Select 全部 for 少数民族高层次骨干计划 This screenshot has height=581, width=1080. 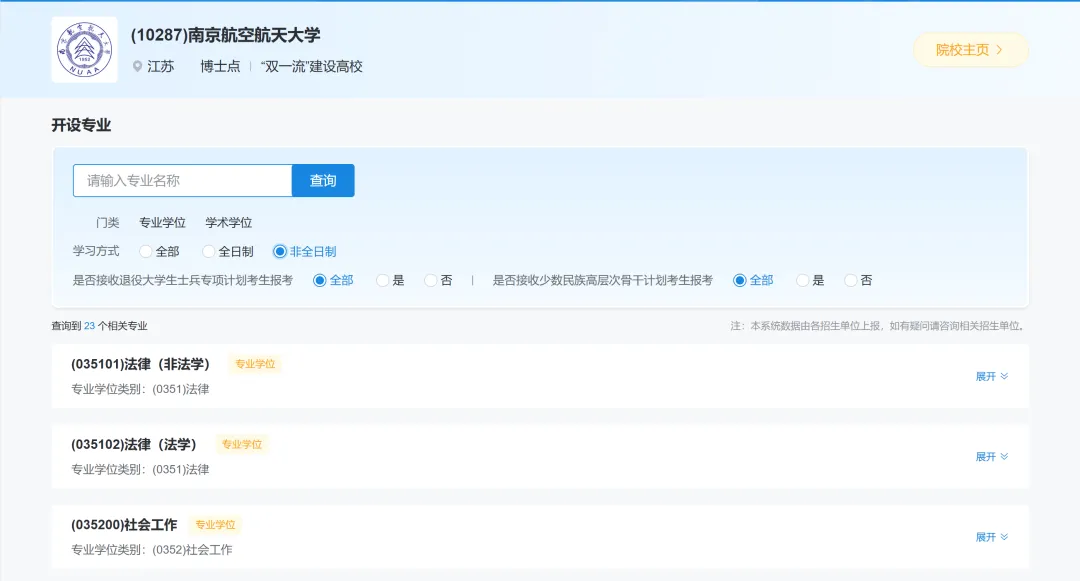point(753,280)
